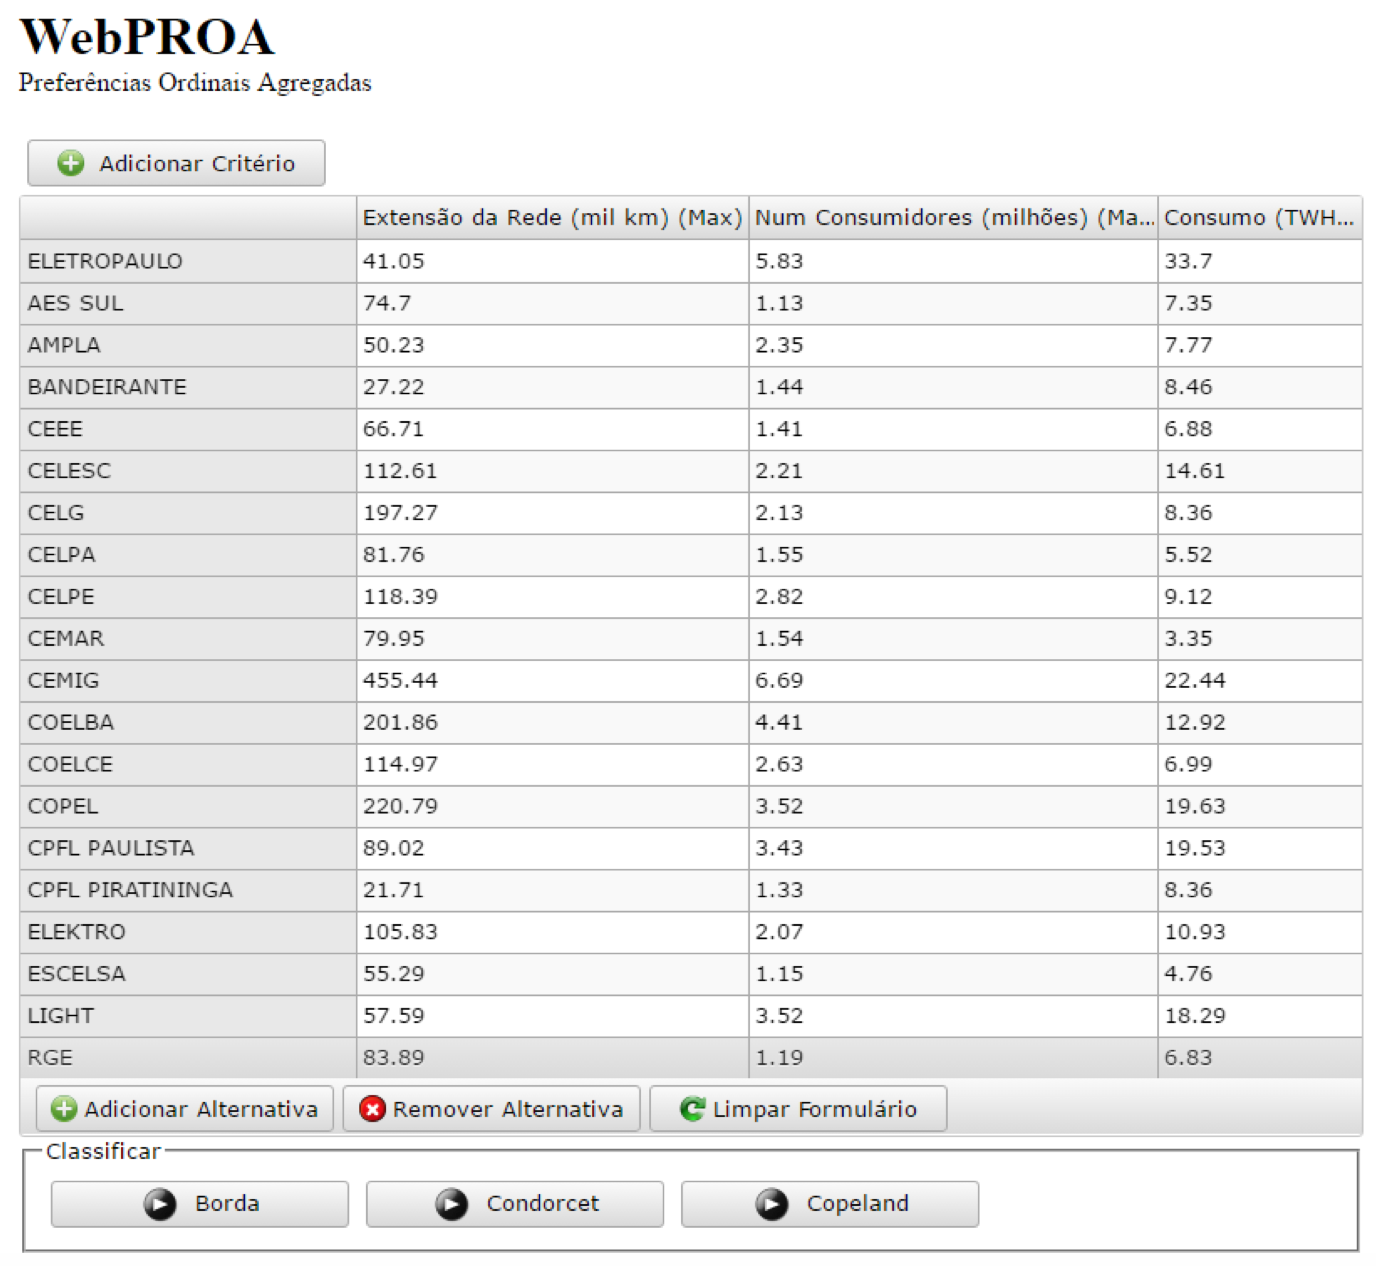This screenshot has width=1376, height=1266.
Task: Click CELG's consumption value 8.36
Action: click(1260, 513)
